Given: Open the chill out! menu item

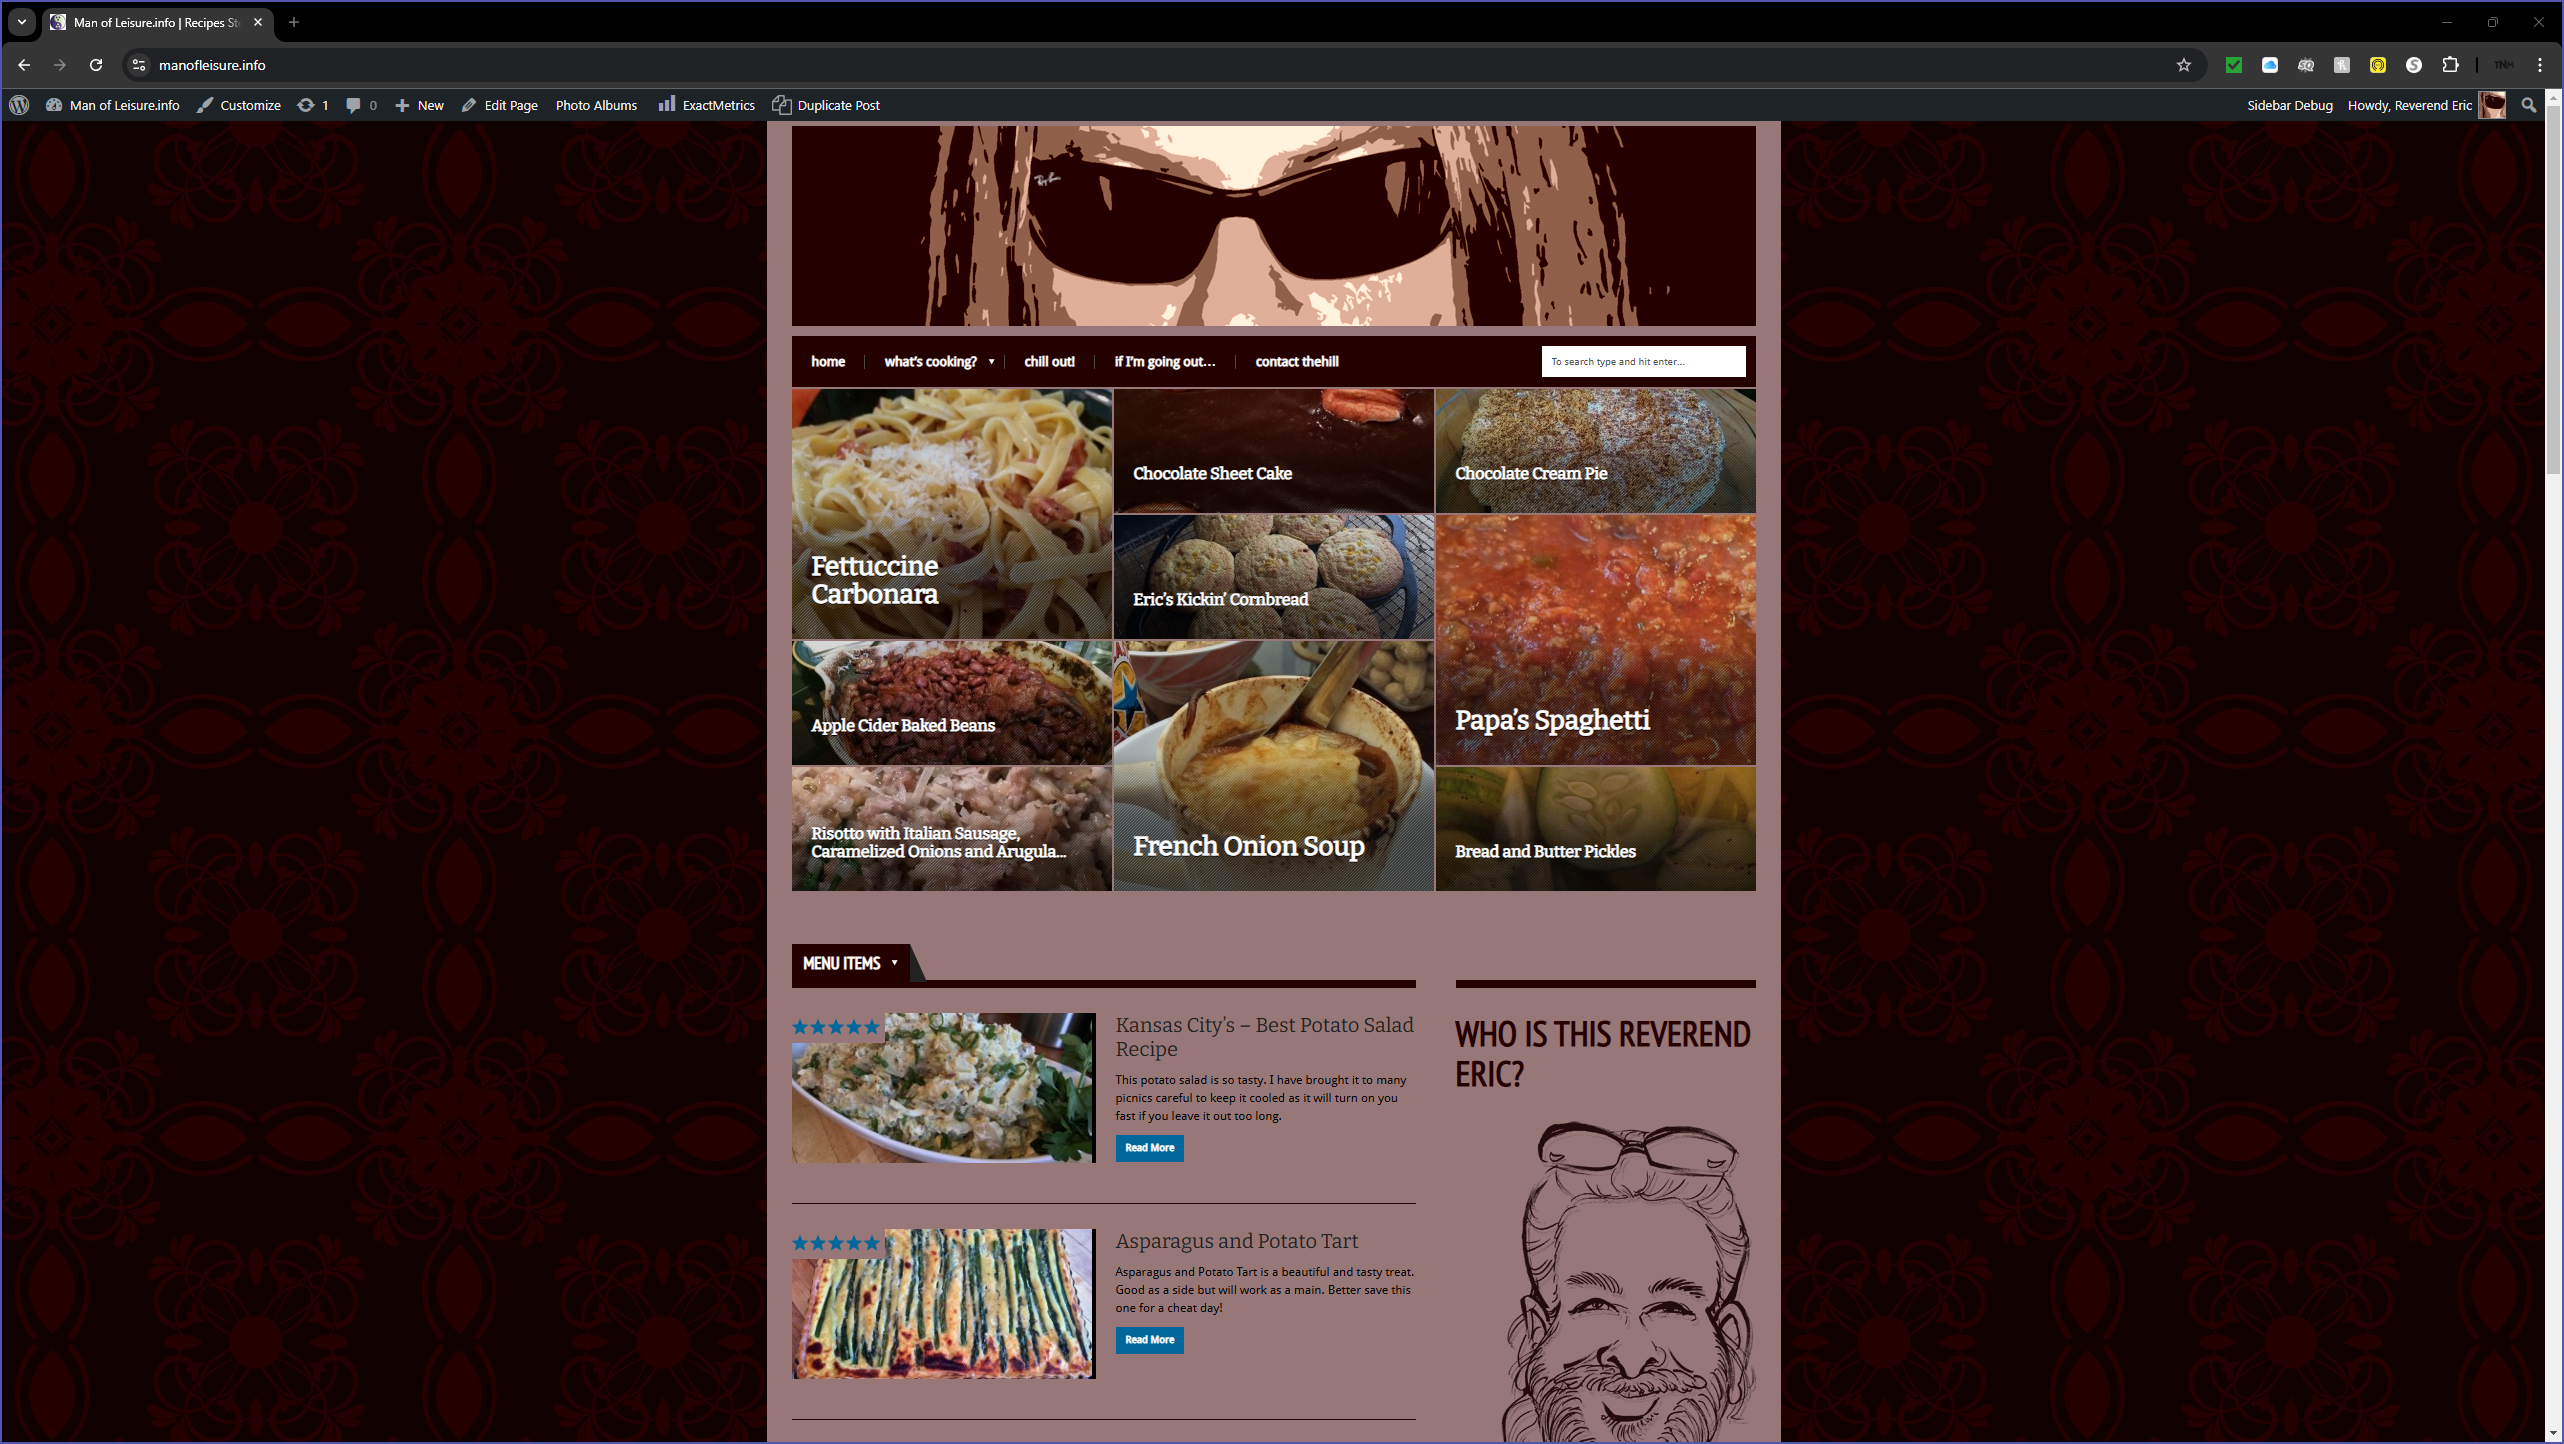Looking at the screenshot, I should tap(1049, 362).
